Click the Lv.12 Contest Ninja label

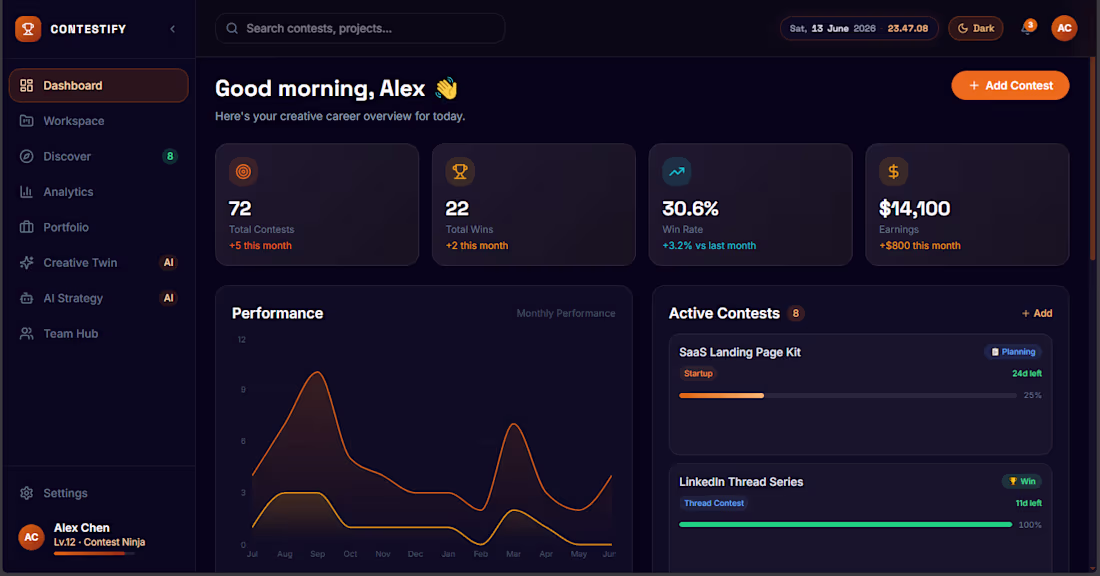coord(100,542)
